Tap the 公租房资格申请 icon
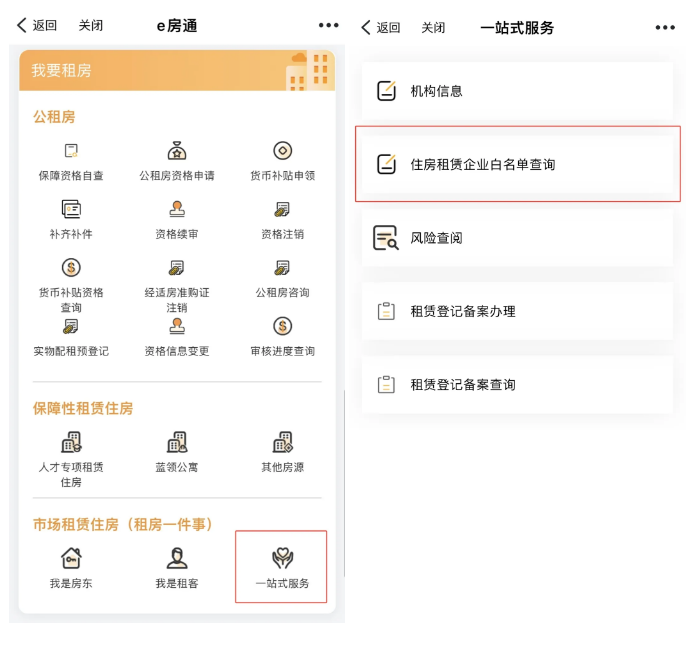Screen dimensions: 700x653 coord(177,152)
